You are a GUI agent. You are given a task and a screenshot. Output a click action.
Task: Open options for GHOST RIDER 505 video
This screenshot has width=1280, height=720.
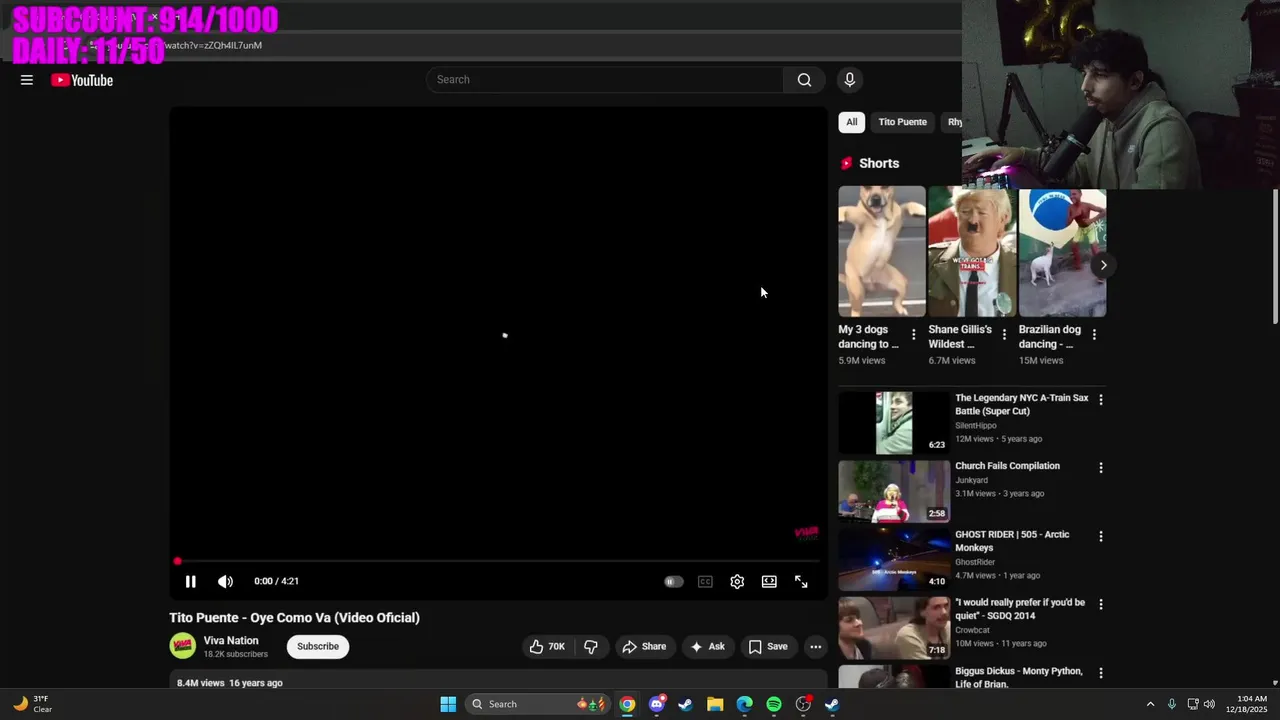[1101, 537]
